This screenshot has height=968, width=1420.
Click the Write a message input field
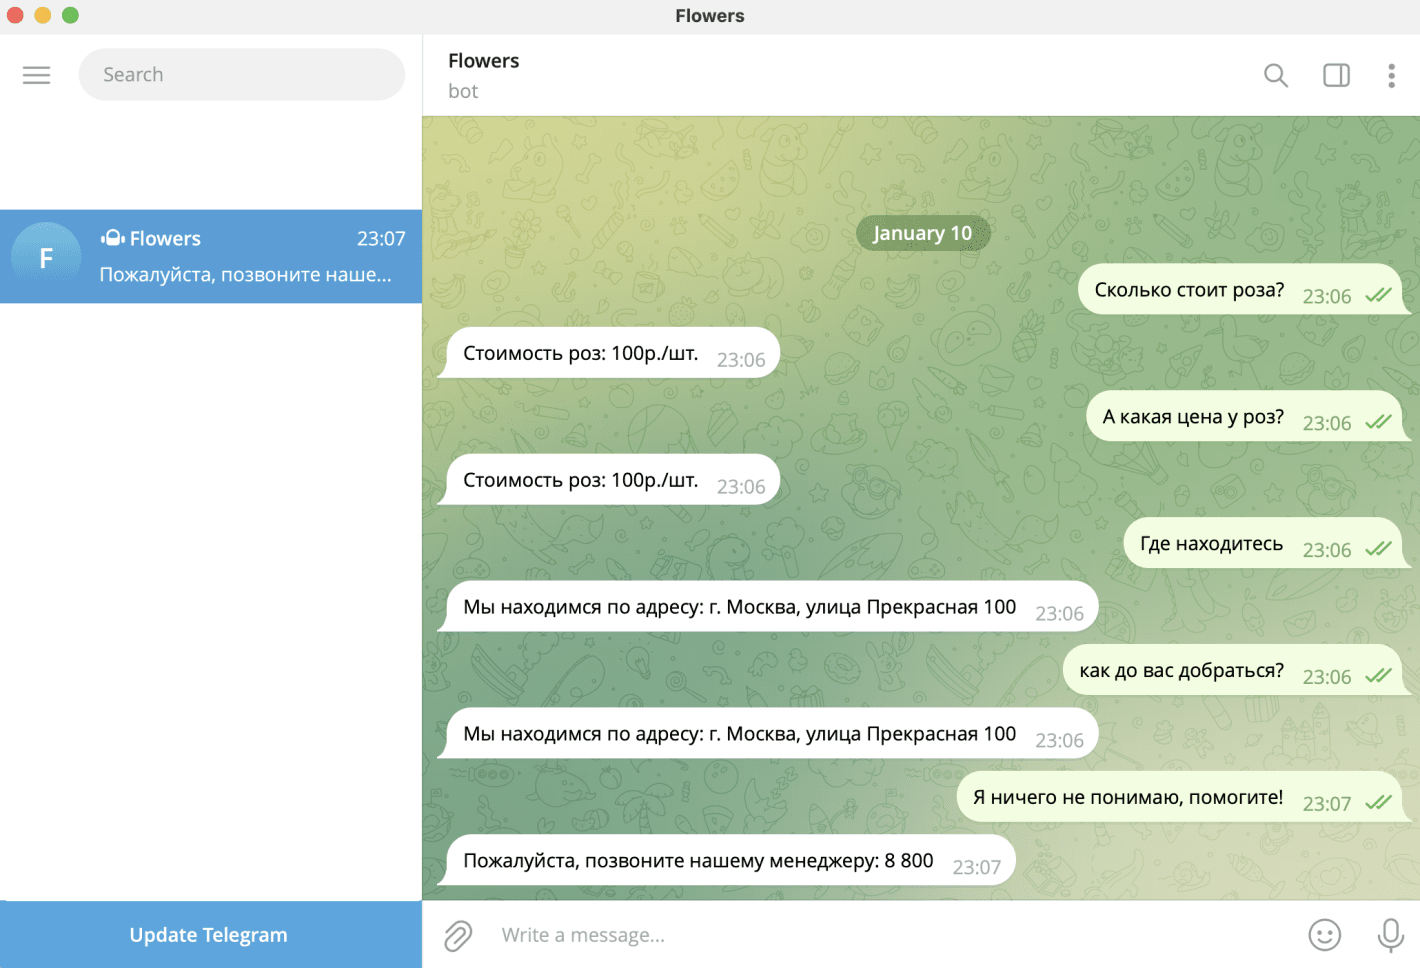click(700, 935)
